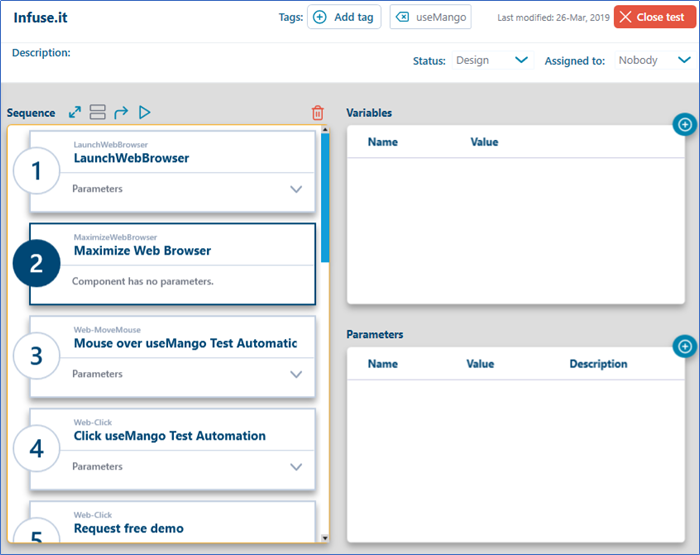Image resolution: width=700 pixels, height=555 pixels.
Task: Open the Status dropdown showing Design
Action: tap(492, 60)
